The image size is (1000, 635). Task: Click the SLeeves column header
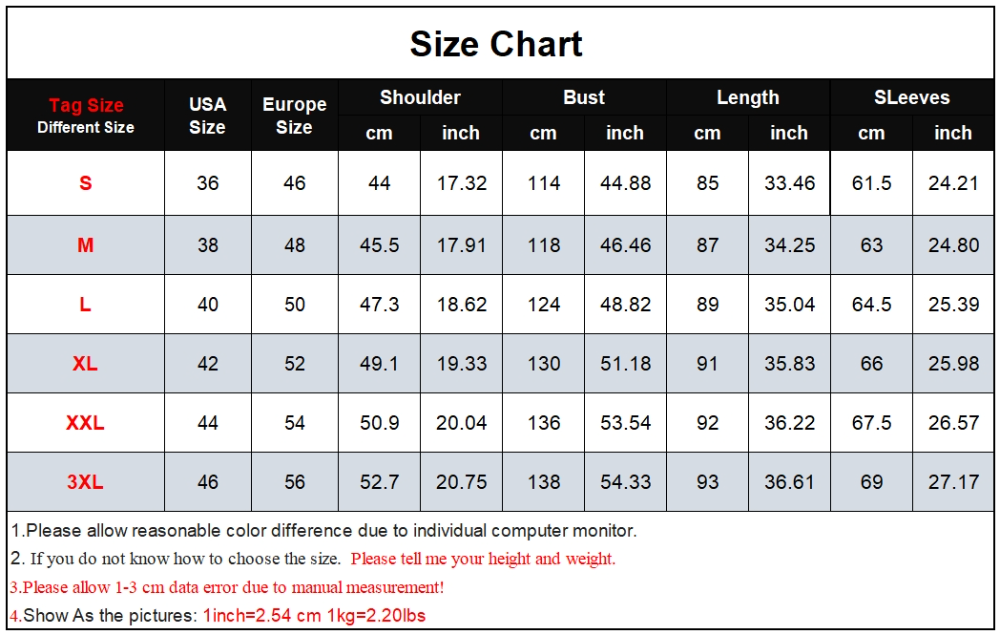pos(912,97)
